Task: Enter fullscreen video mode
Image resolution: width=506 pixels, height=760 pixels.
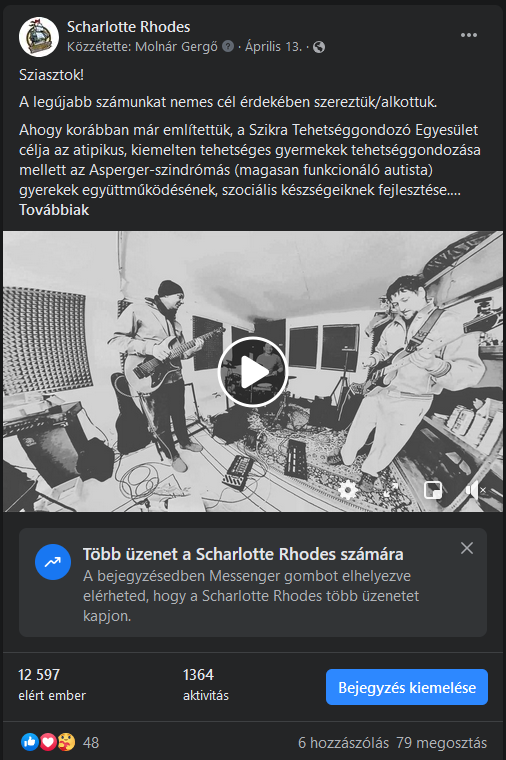Action: [391, 491]
